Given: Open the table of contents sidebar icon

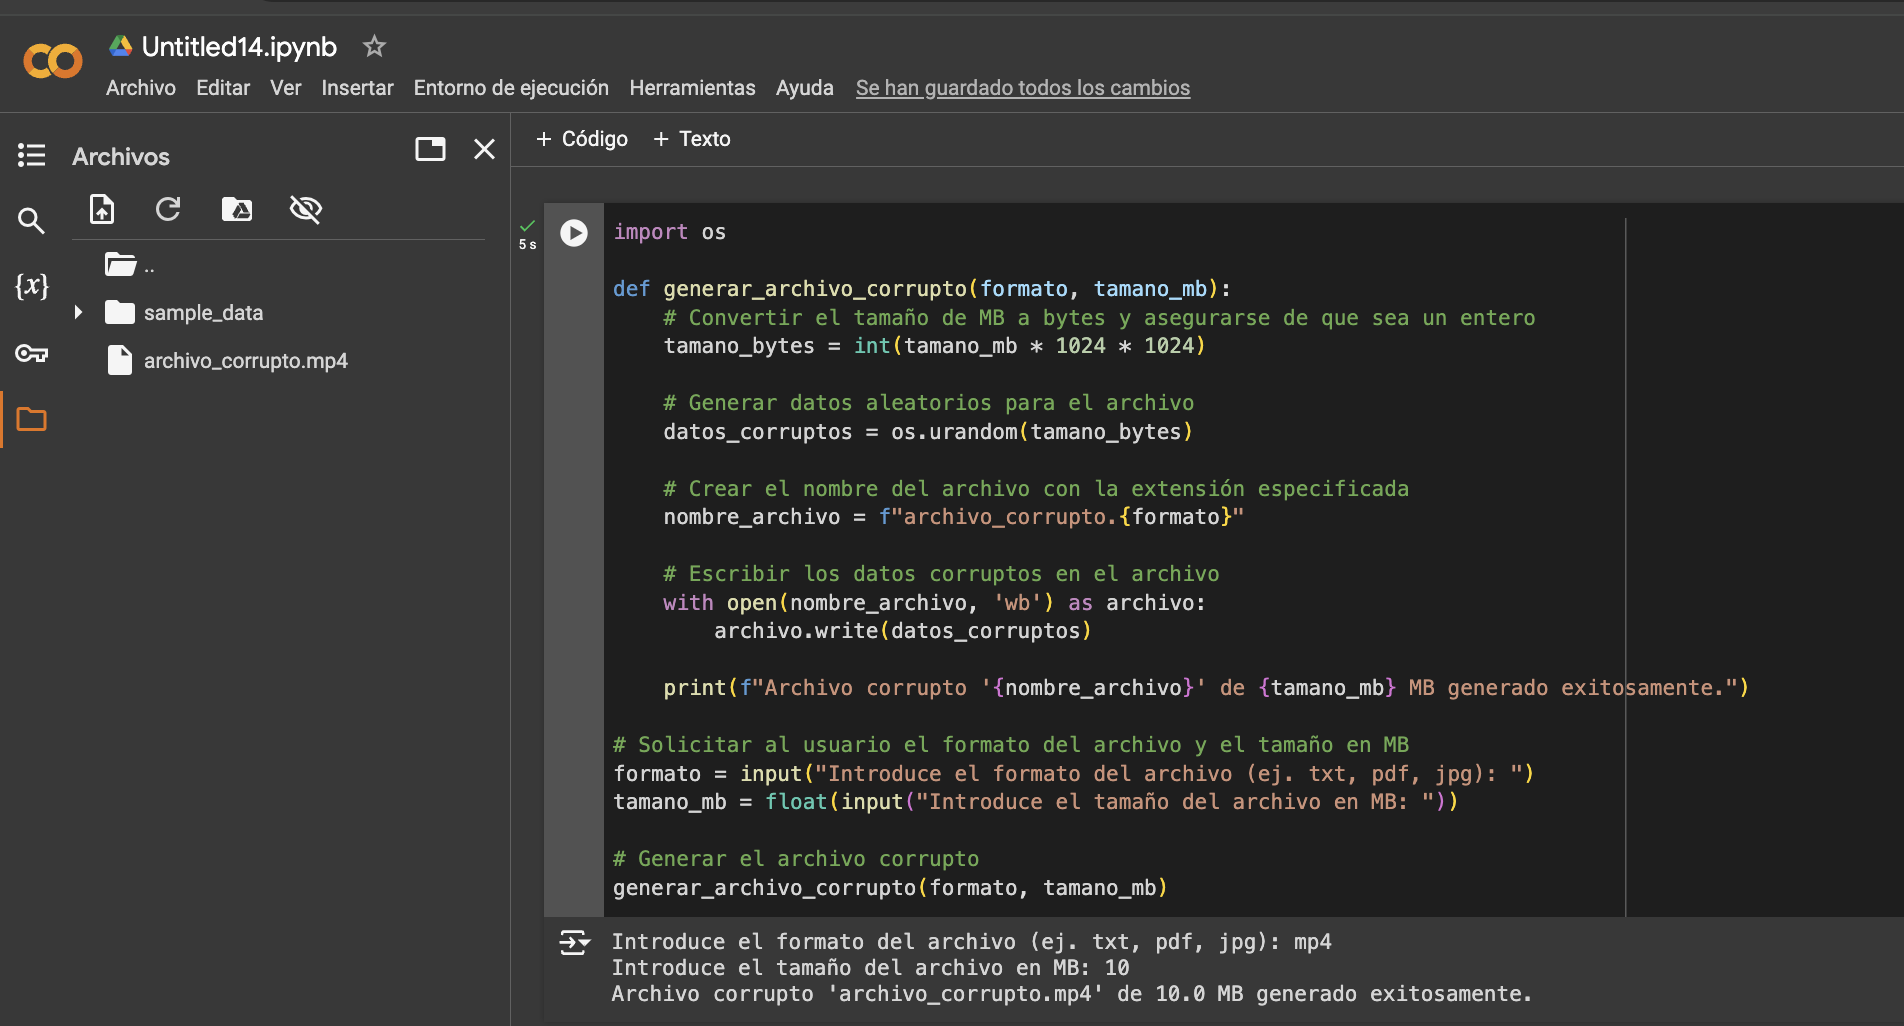Looking at the screenshot, I should tap(31, 155).
